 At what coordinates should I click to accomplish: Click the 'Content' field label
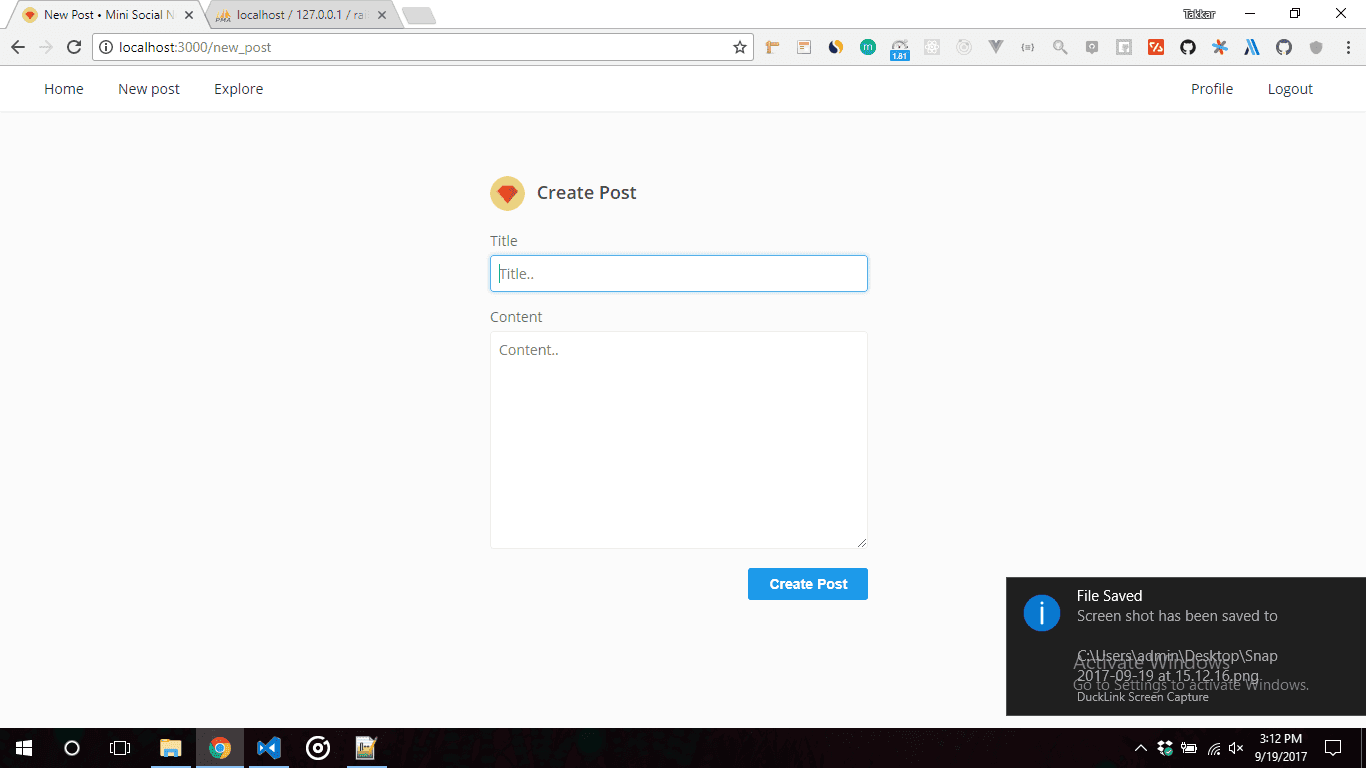[516, 317]
